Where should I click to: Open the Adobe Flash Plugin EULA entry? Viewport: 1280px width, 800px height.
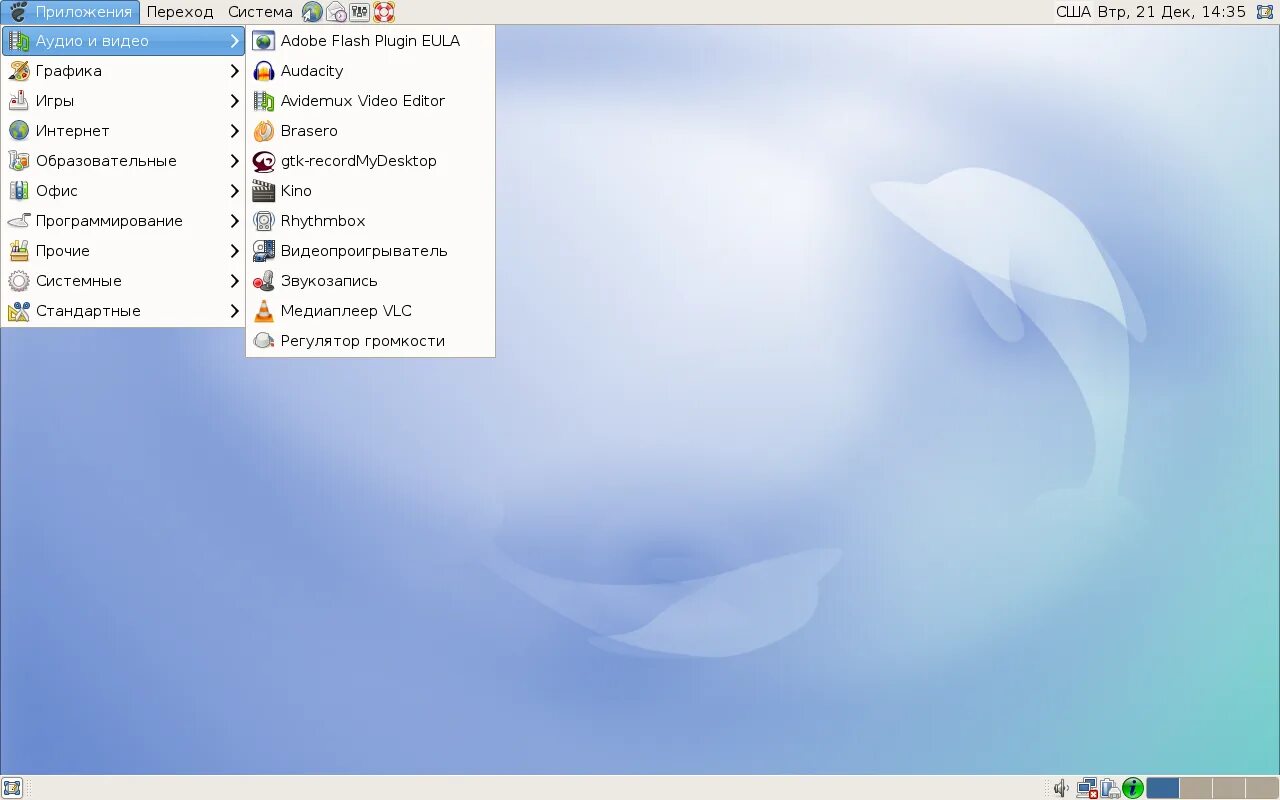370,41
